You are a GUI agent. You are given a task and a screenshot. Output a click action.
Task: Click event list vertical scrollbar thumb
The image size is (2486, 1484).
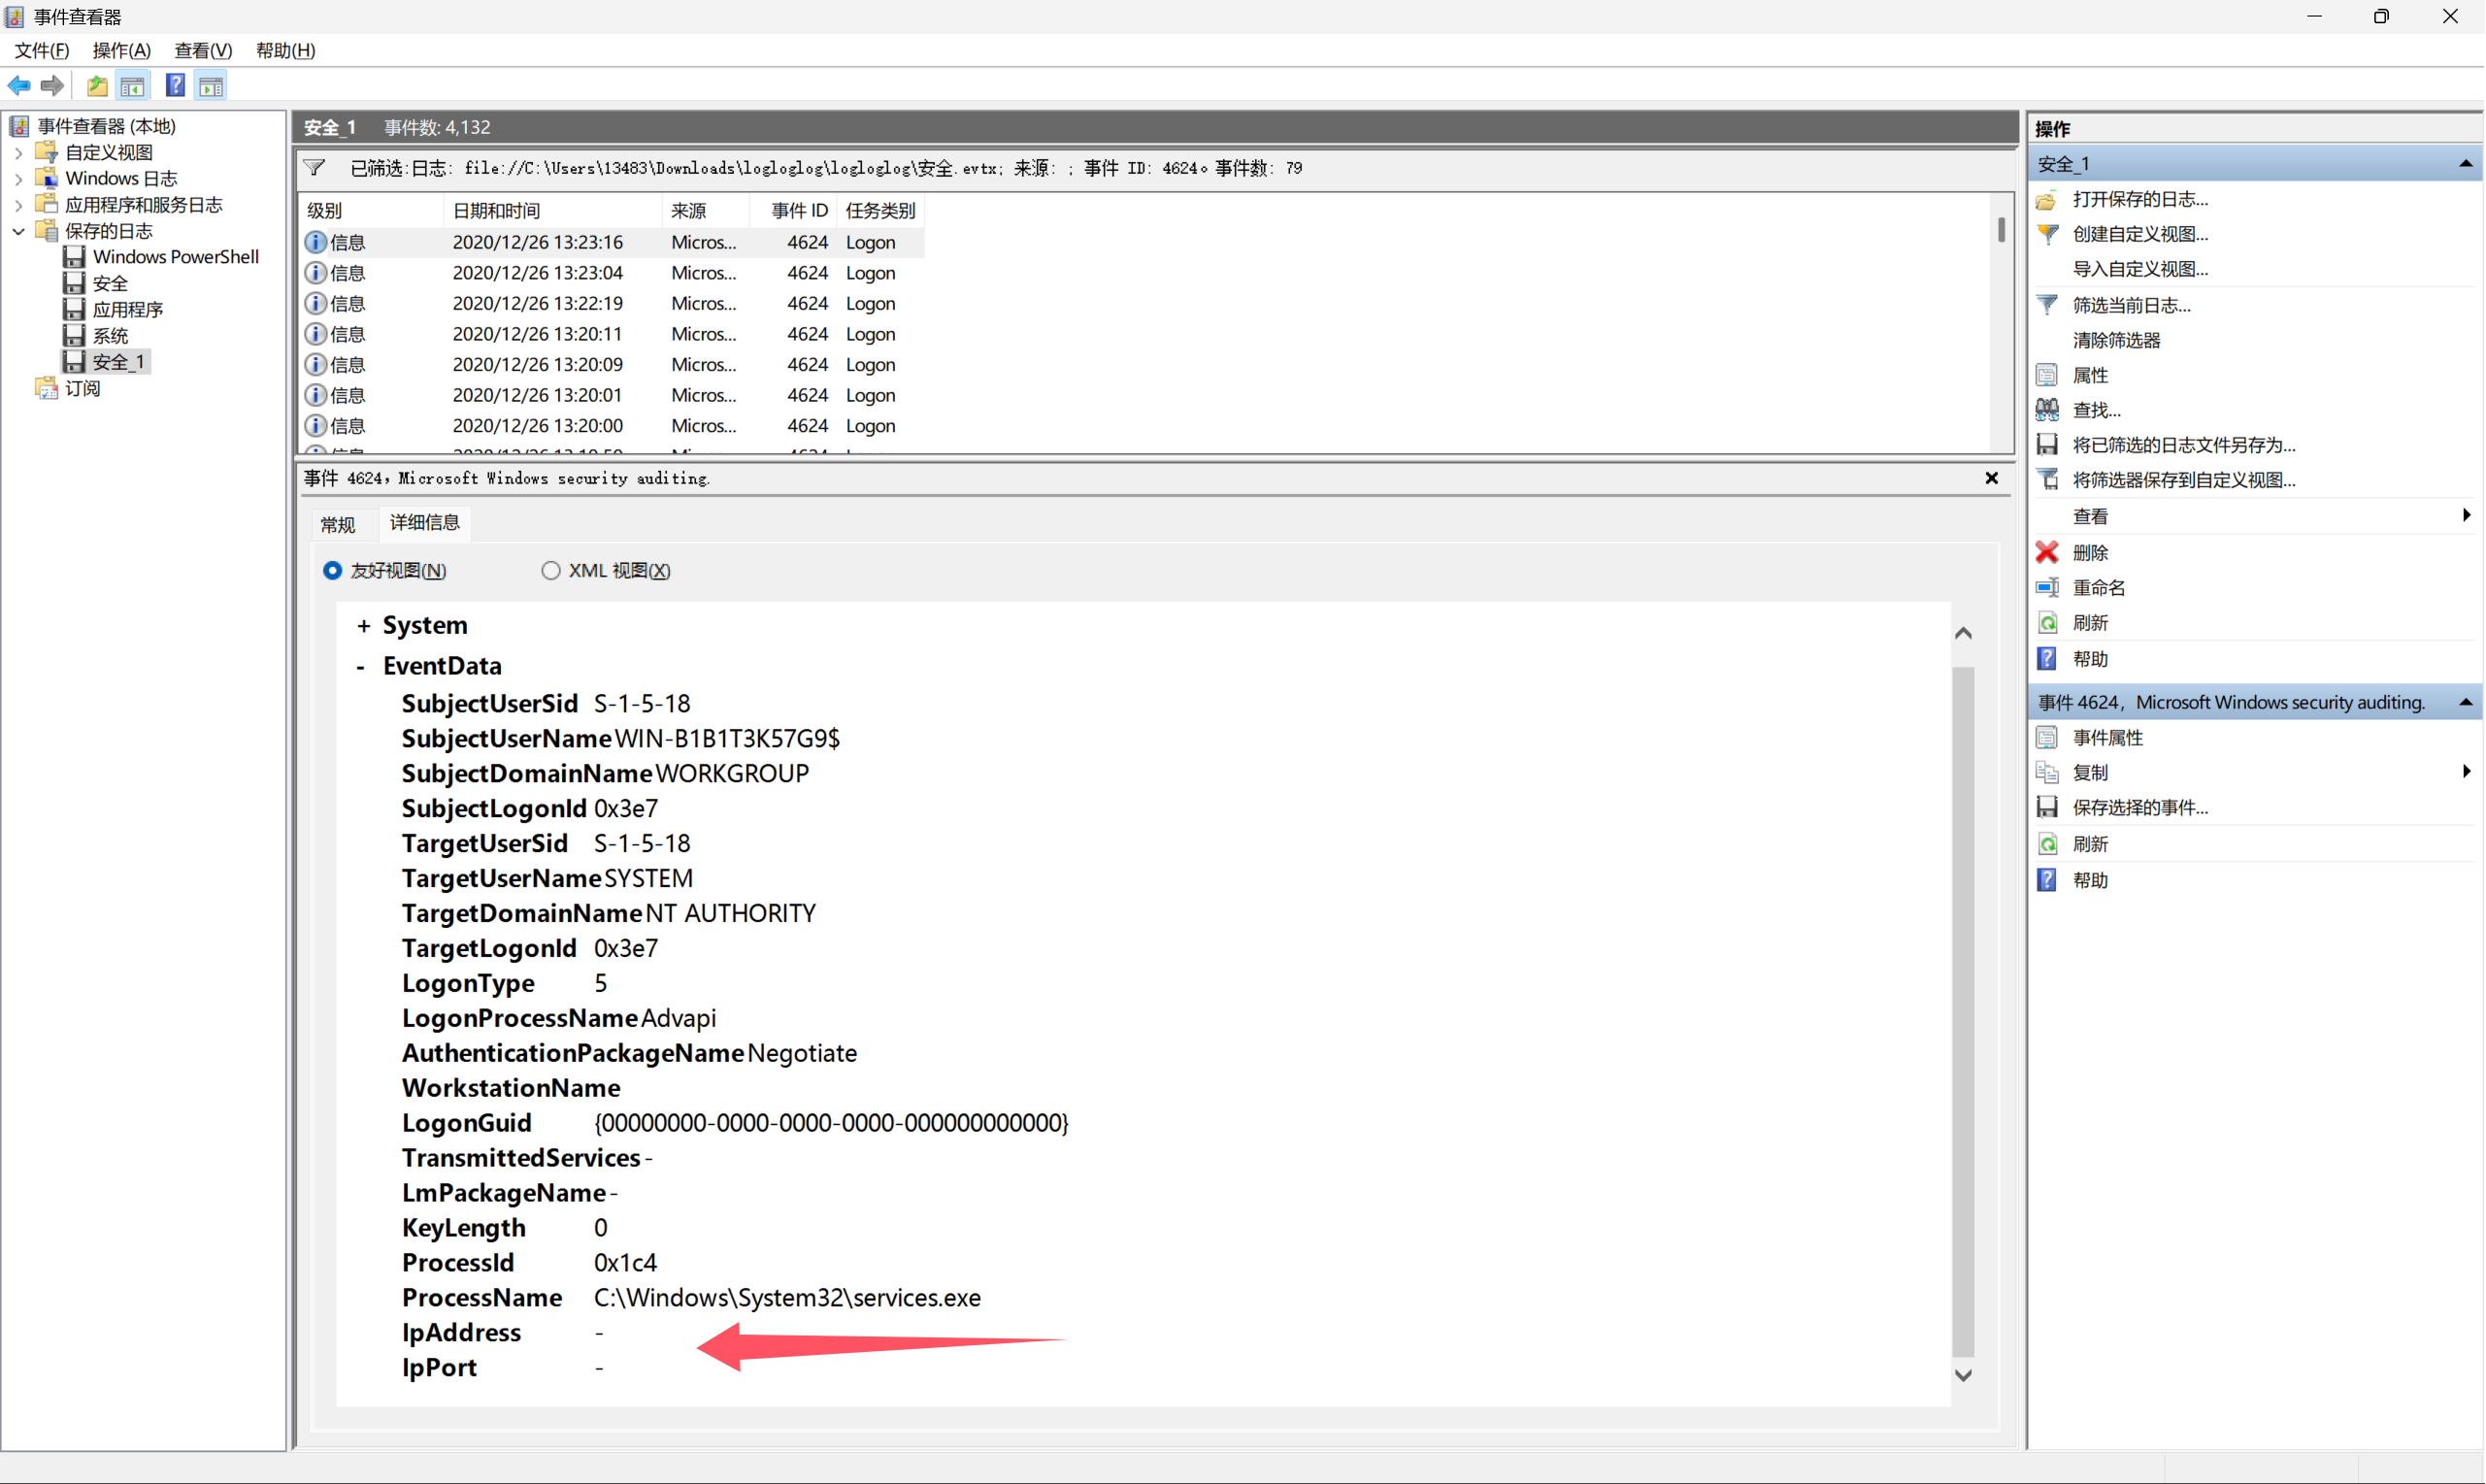[2001, 230]
